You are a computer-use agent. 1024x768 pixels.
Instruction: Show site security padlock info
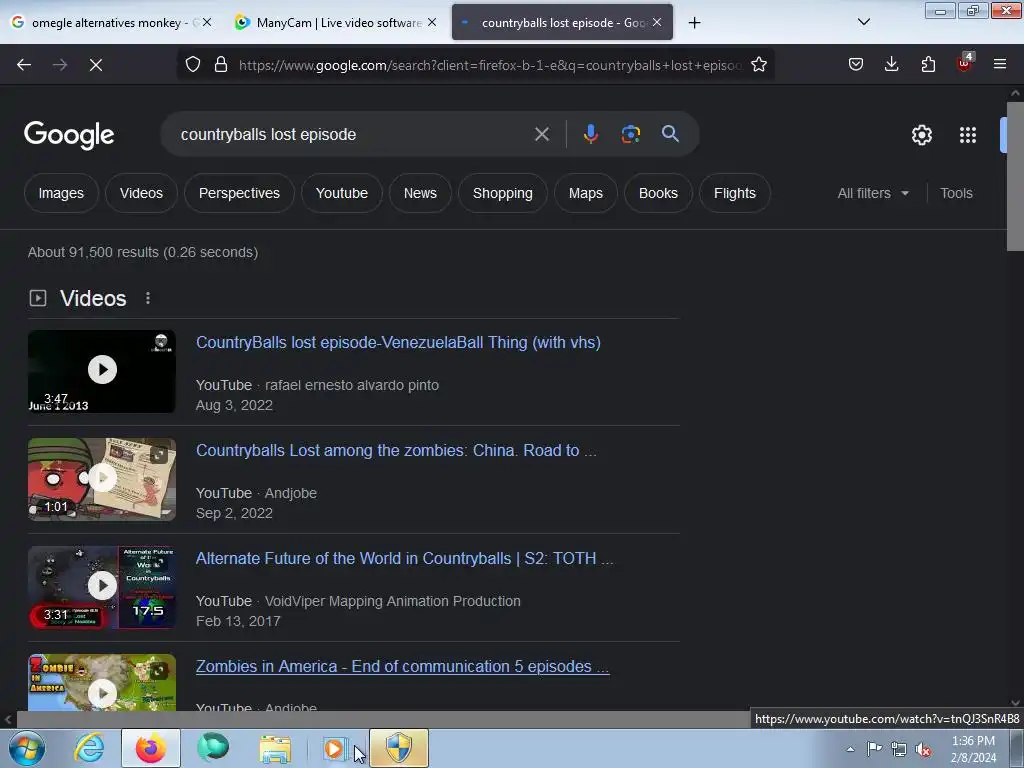click(x=221, y=65)
